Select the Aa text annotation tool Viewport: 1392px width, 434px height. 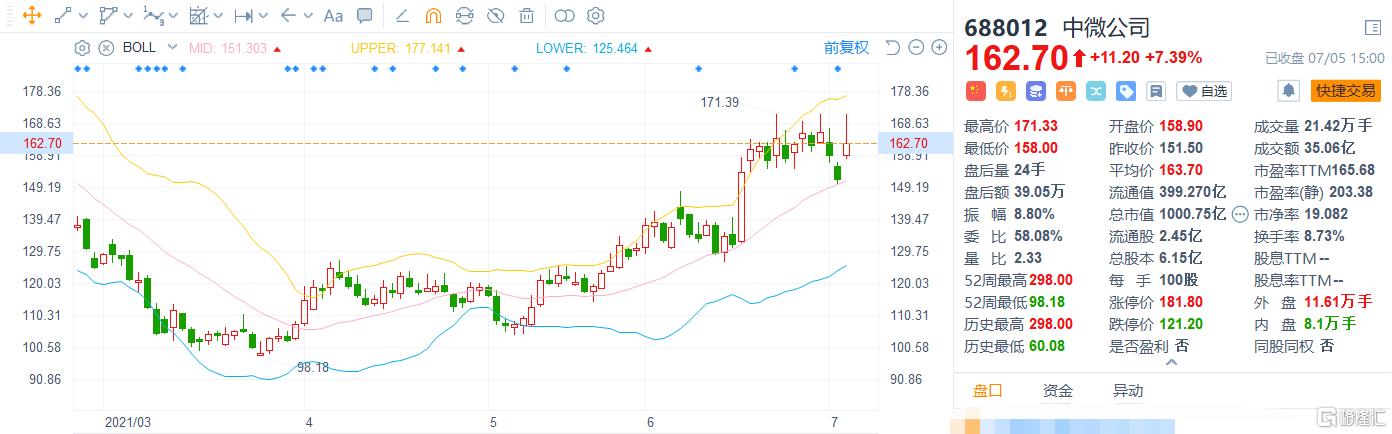(x=333, y=15)
